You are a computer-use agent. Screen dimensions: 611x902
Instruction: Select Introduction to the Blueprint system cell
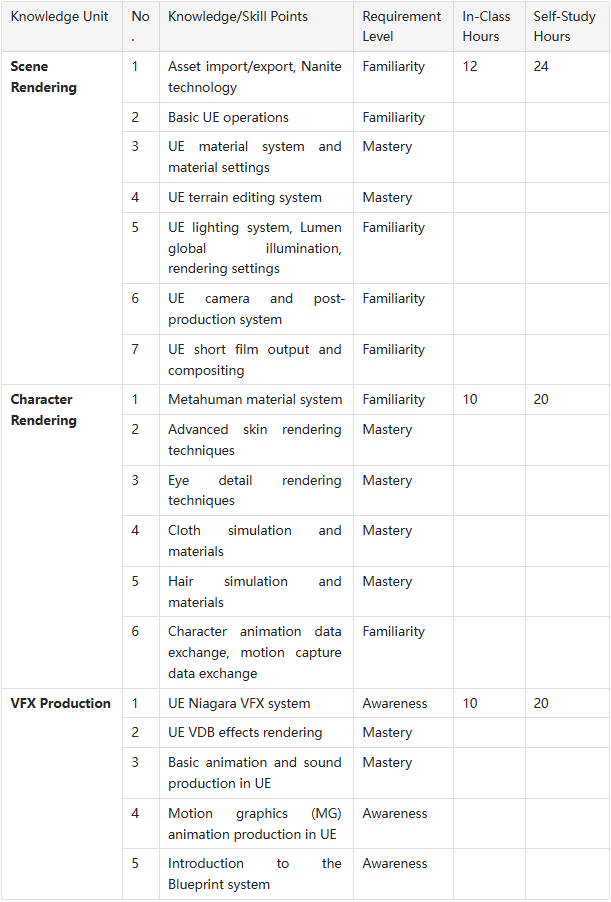[x=256, y=874]
